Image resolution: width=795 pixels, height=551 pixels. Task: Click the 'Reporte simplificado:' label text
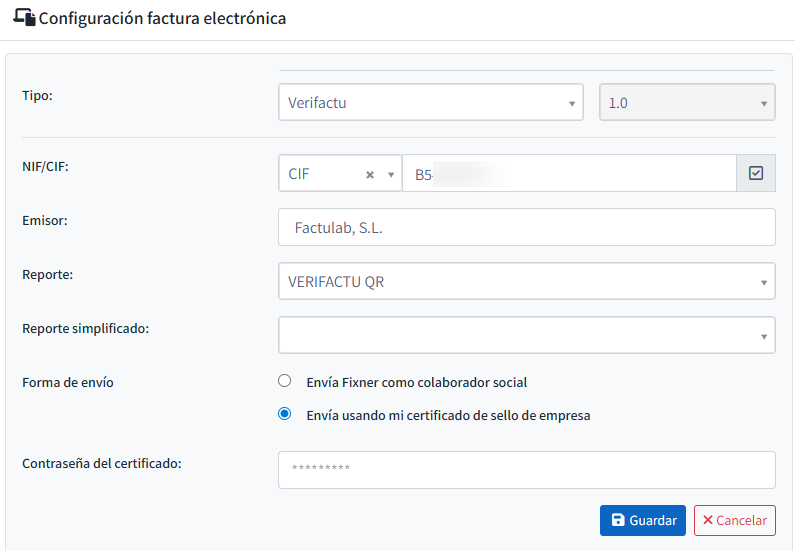click(x=85, y=328)
